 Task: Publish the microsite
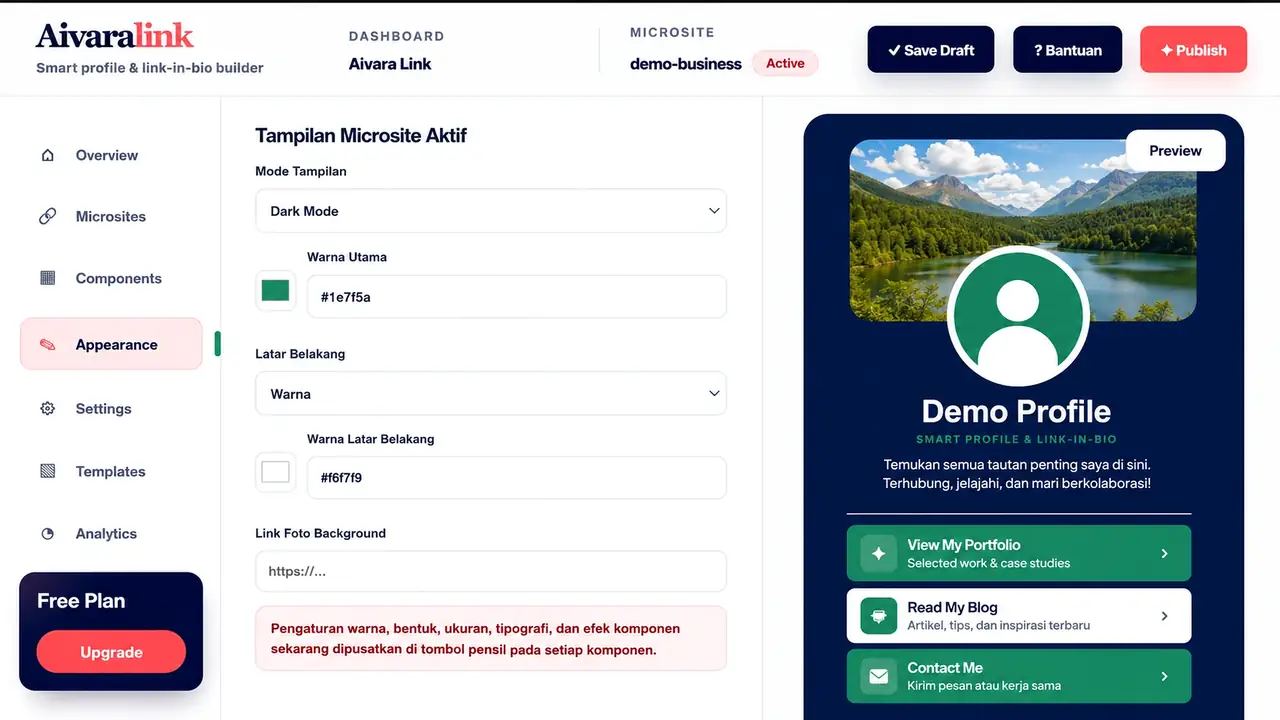(1193, 50)
